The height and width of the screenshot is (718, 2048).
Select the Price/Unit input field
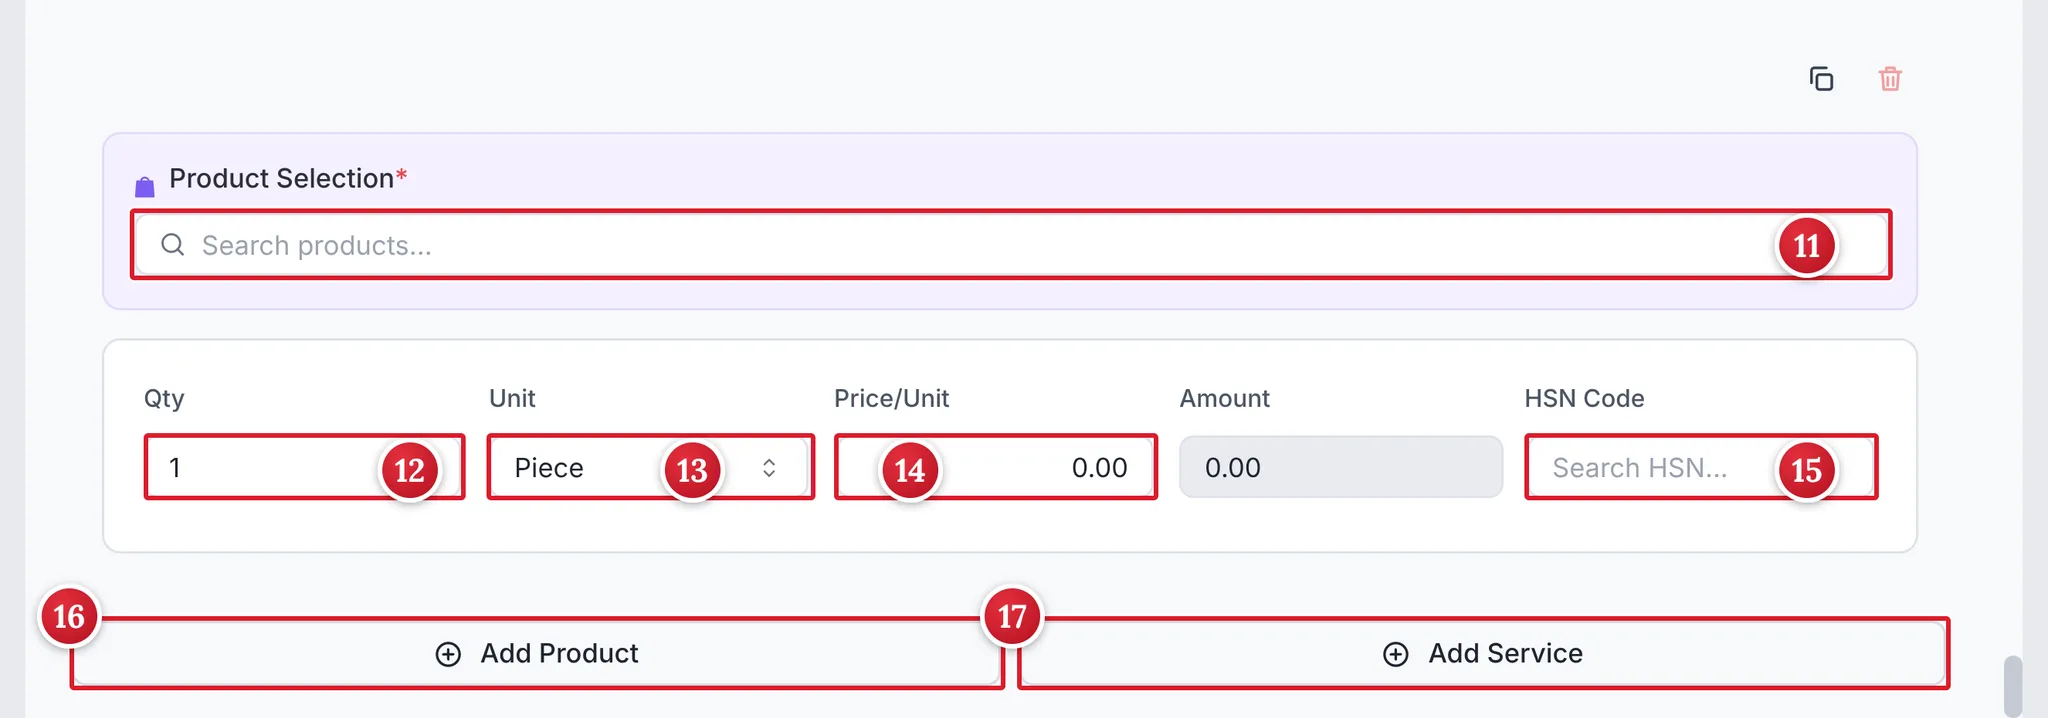996,467
